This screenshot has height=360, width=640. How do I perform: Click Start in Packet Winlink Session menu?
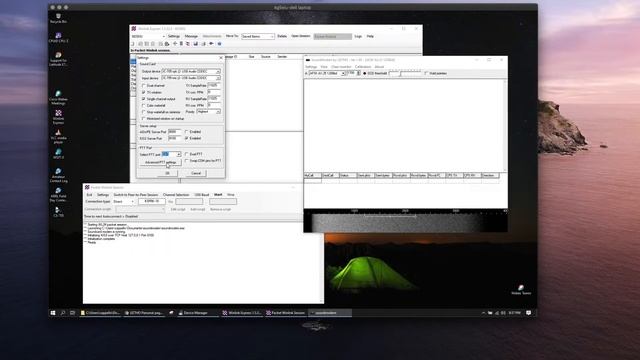(x=218, y=195)
